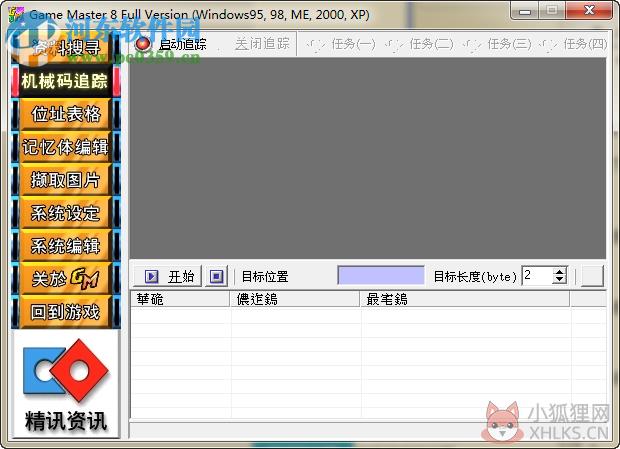Select the 机械码追踪 sidebar tab

(x=66, y=81)
